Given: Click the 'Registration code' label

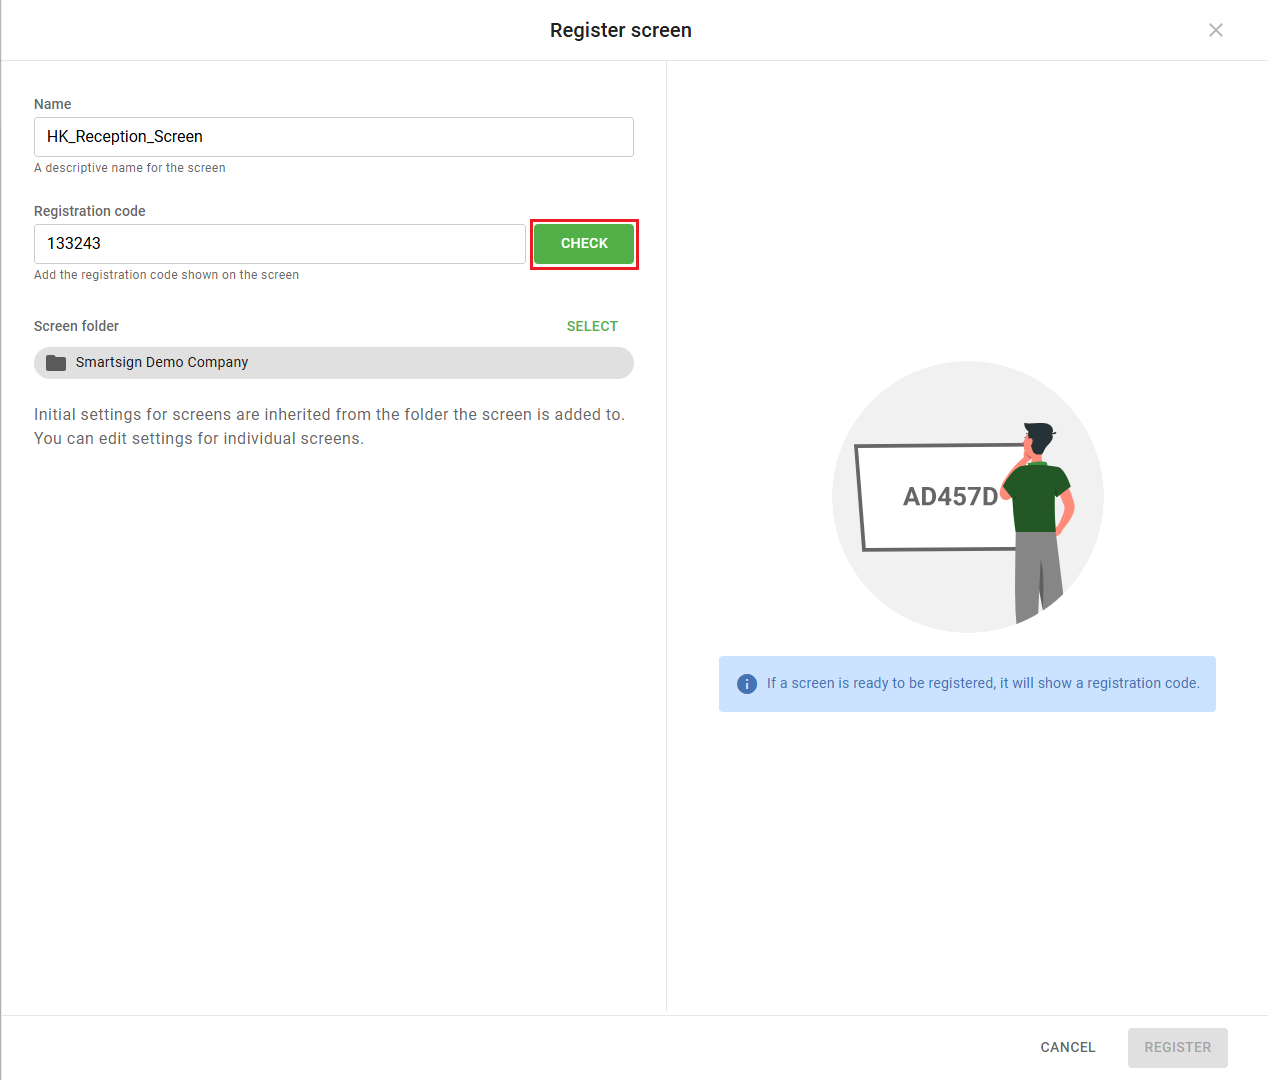Looking at the screenshot, I should pos(90,211).
